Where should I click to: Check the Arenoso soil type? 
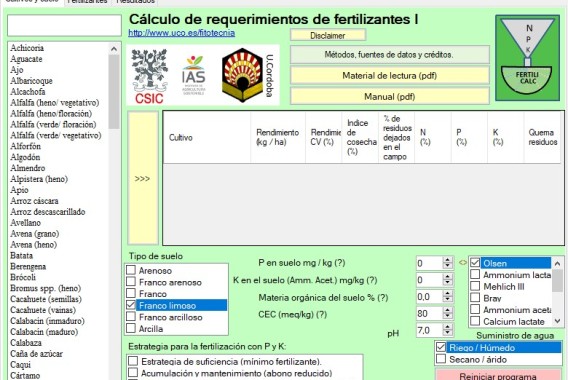131,270
